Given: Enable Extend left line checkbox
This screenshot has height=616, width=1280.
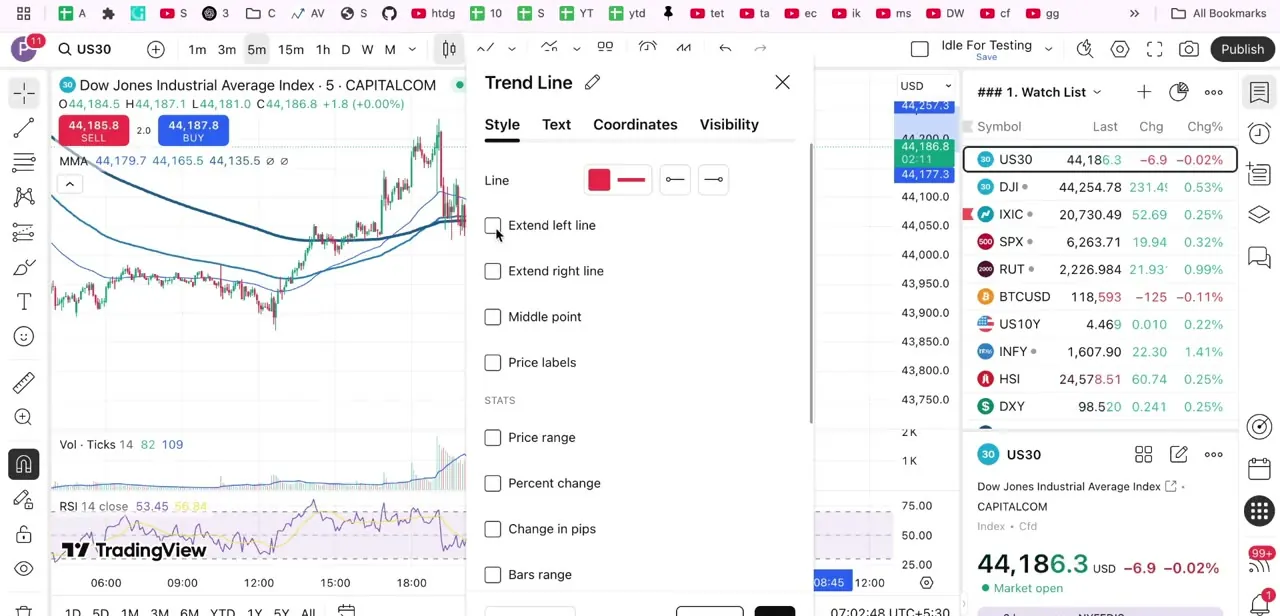Looking at the screenshot, I should pos(493,226).
